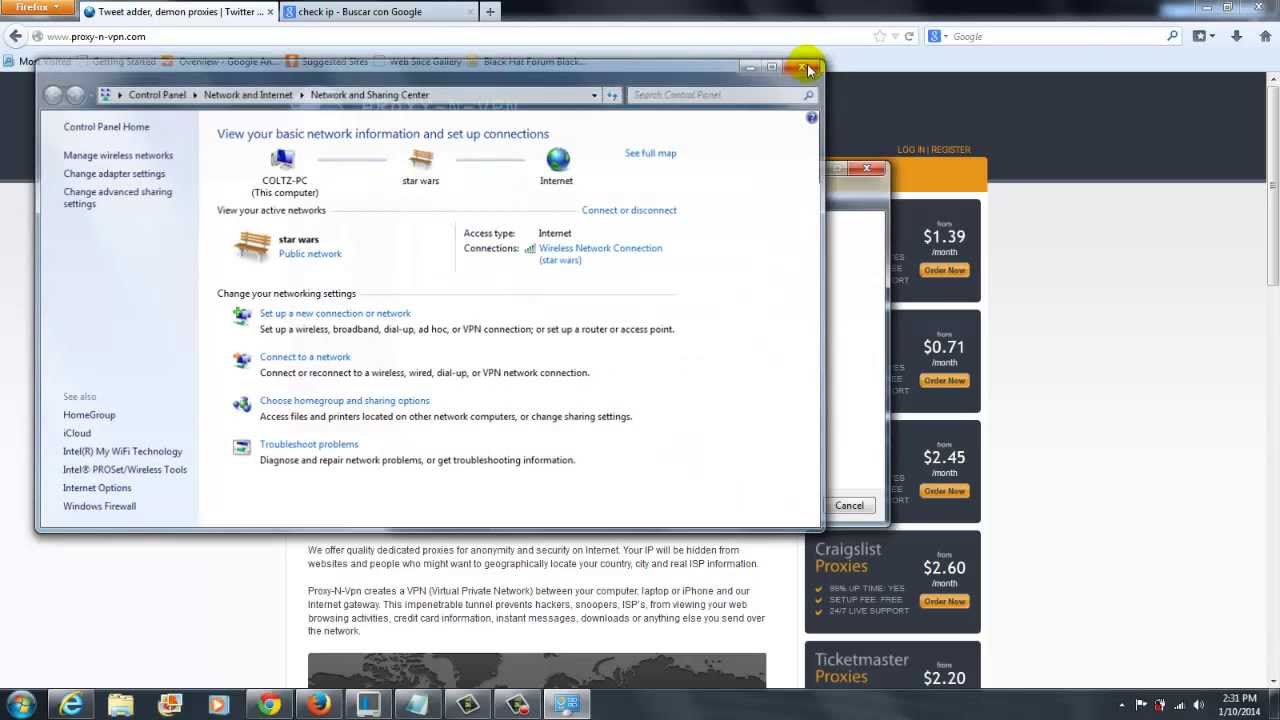Click Connect to a network link
The image size is (1280, 720).
305,357
